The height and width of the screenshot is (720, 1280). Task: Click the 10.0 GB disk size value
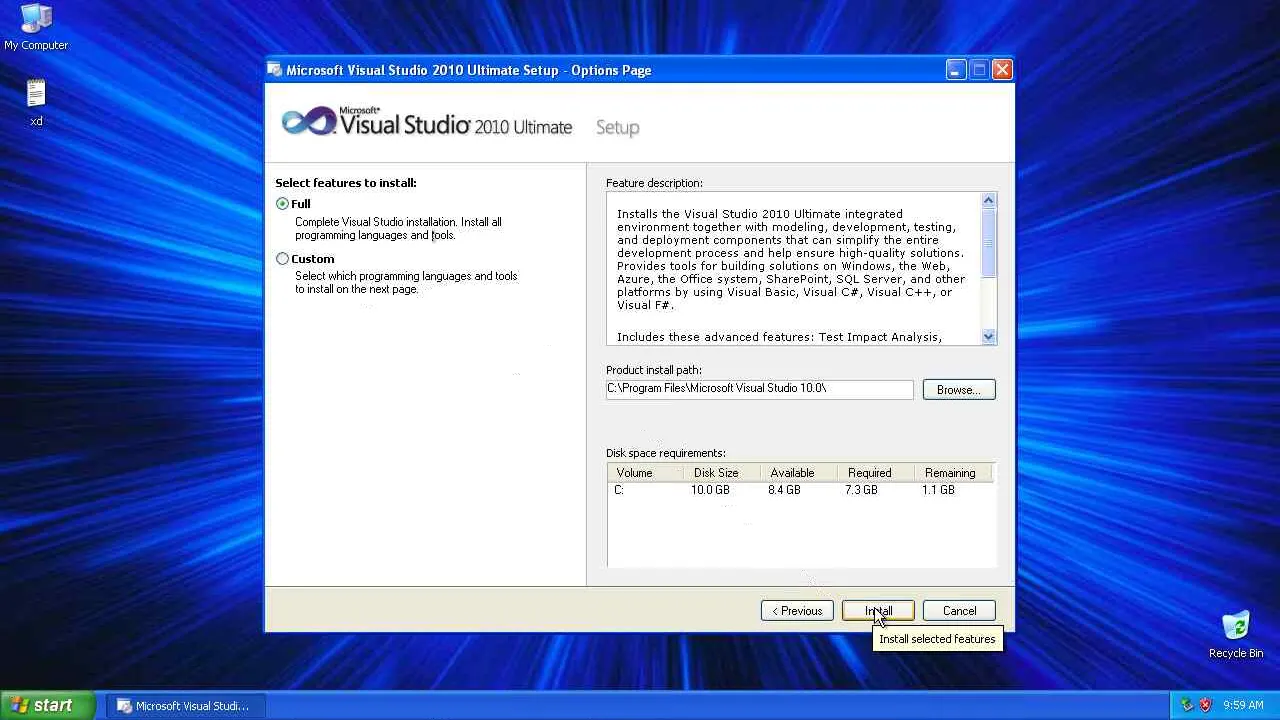pos(710,490)
